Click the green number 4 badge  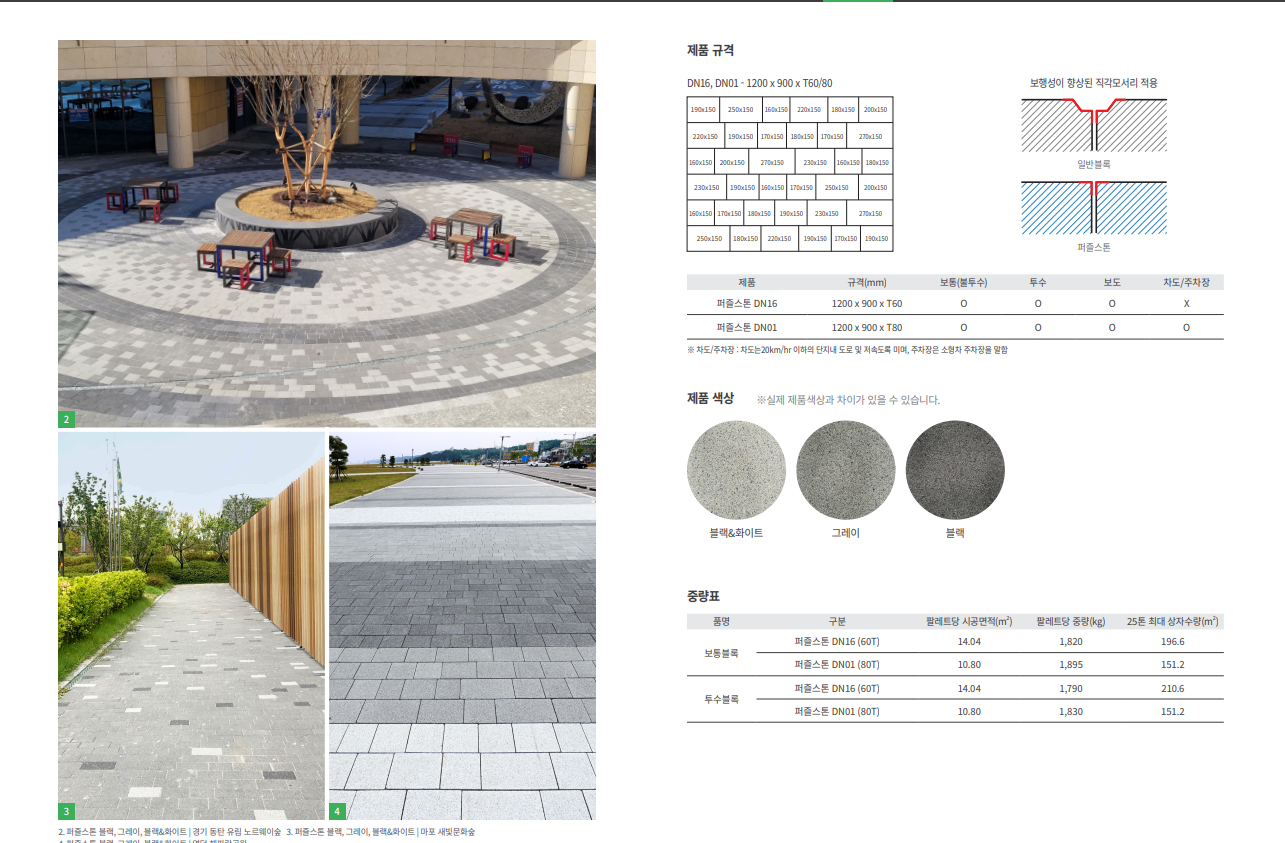[x=337, y=811]
